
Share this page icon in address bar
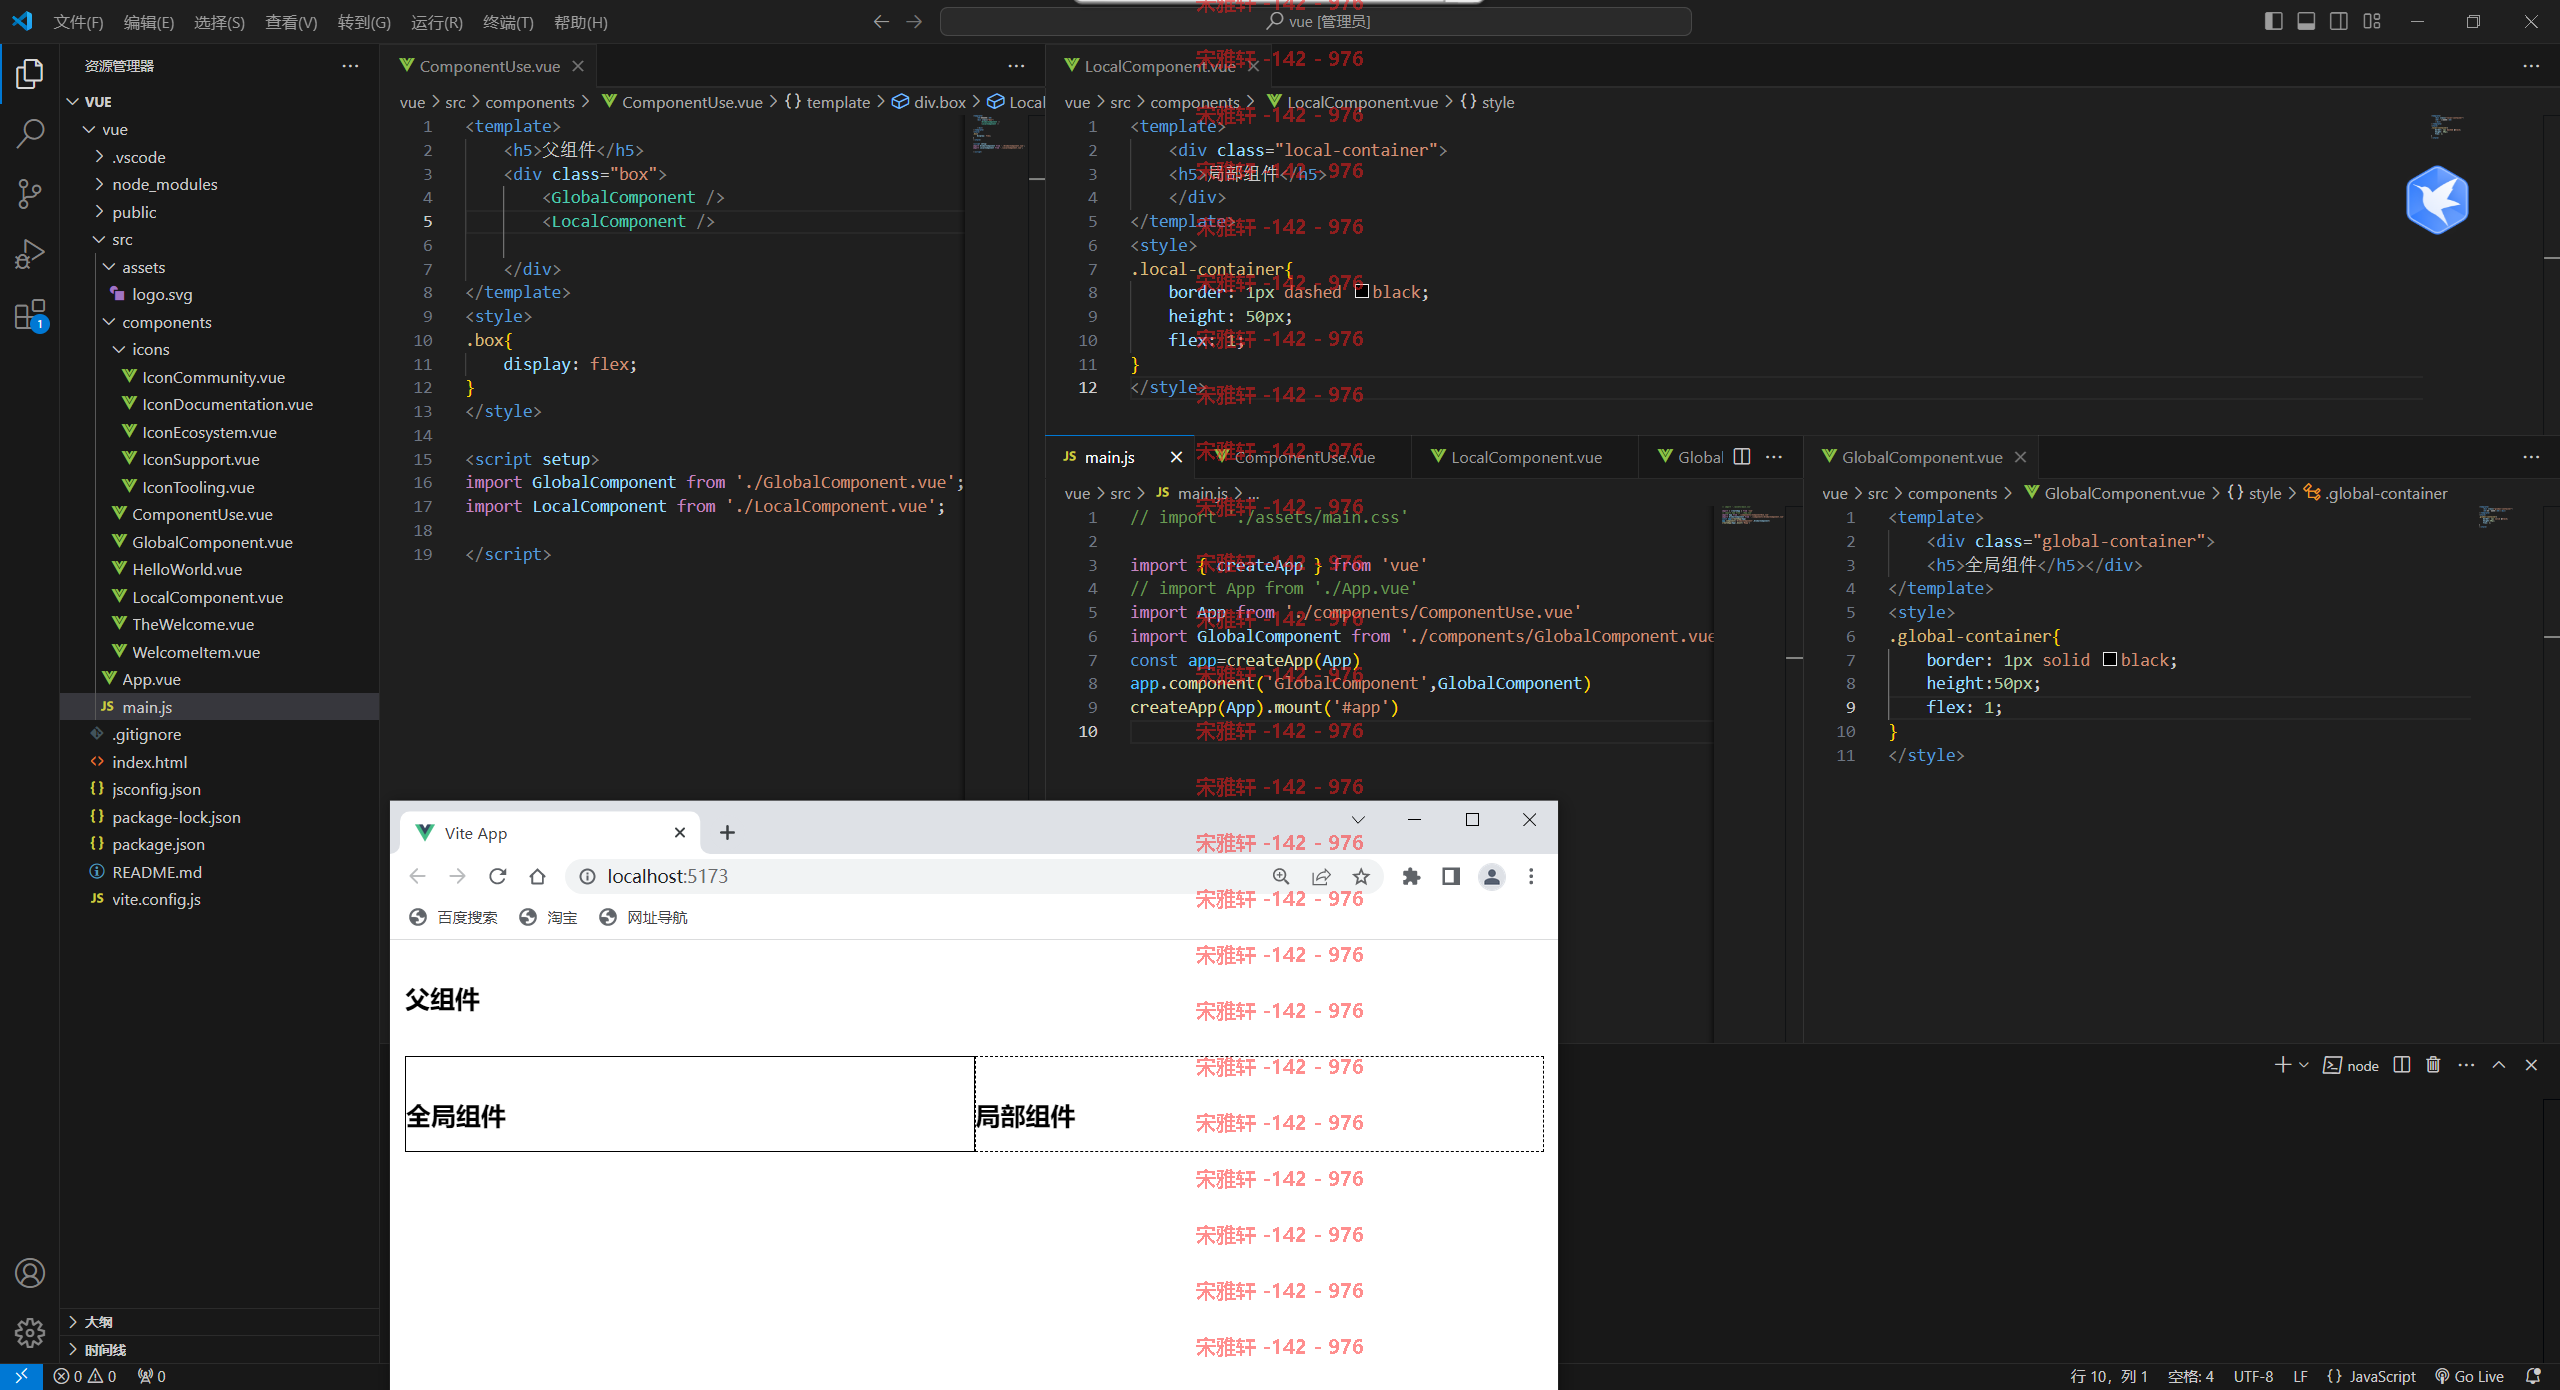click(1321, 876)
